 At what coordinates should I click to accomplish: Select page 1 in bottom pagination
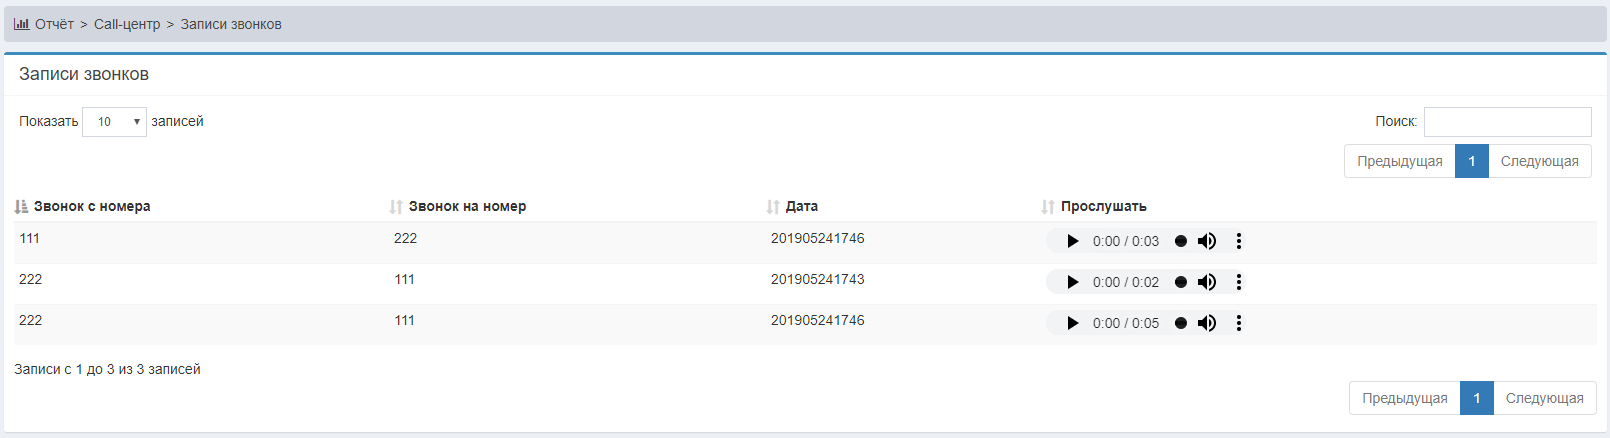coord(1476,398)
